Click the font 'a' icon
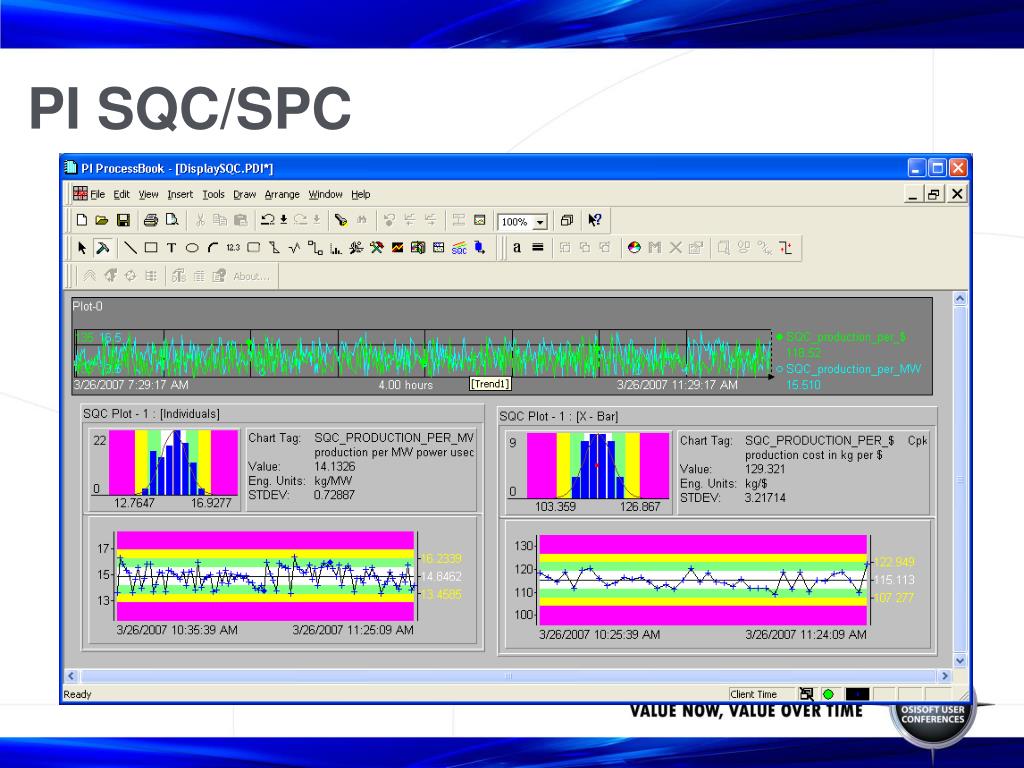Image resolution: width=1024 pixels, height=768 pixels. point(517,248)
